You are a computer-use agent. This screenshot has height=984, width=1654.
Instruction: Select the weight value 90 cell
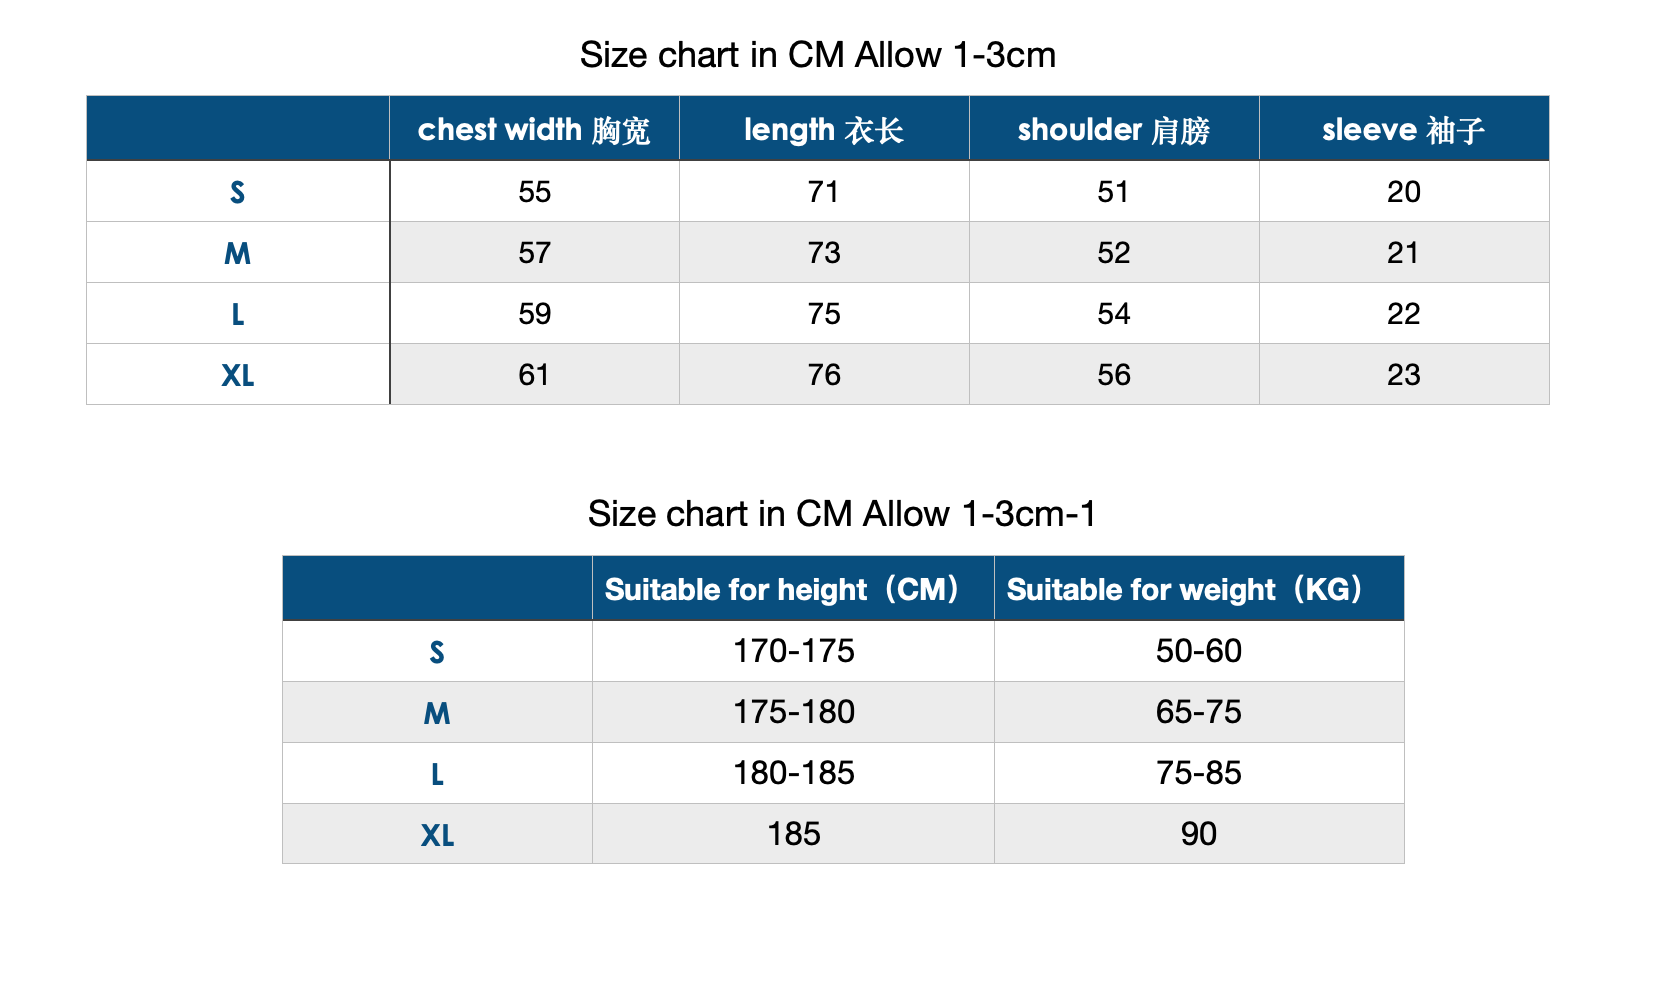(1198, 834)
